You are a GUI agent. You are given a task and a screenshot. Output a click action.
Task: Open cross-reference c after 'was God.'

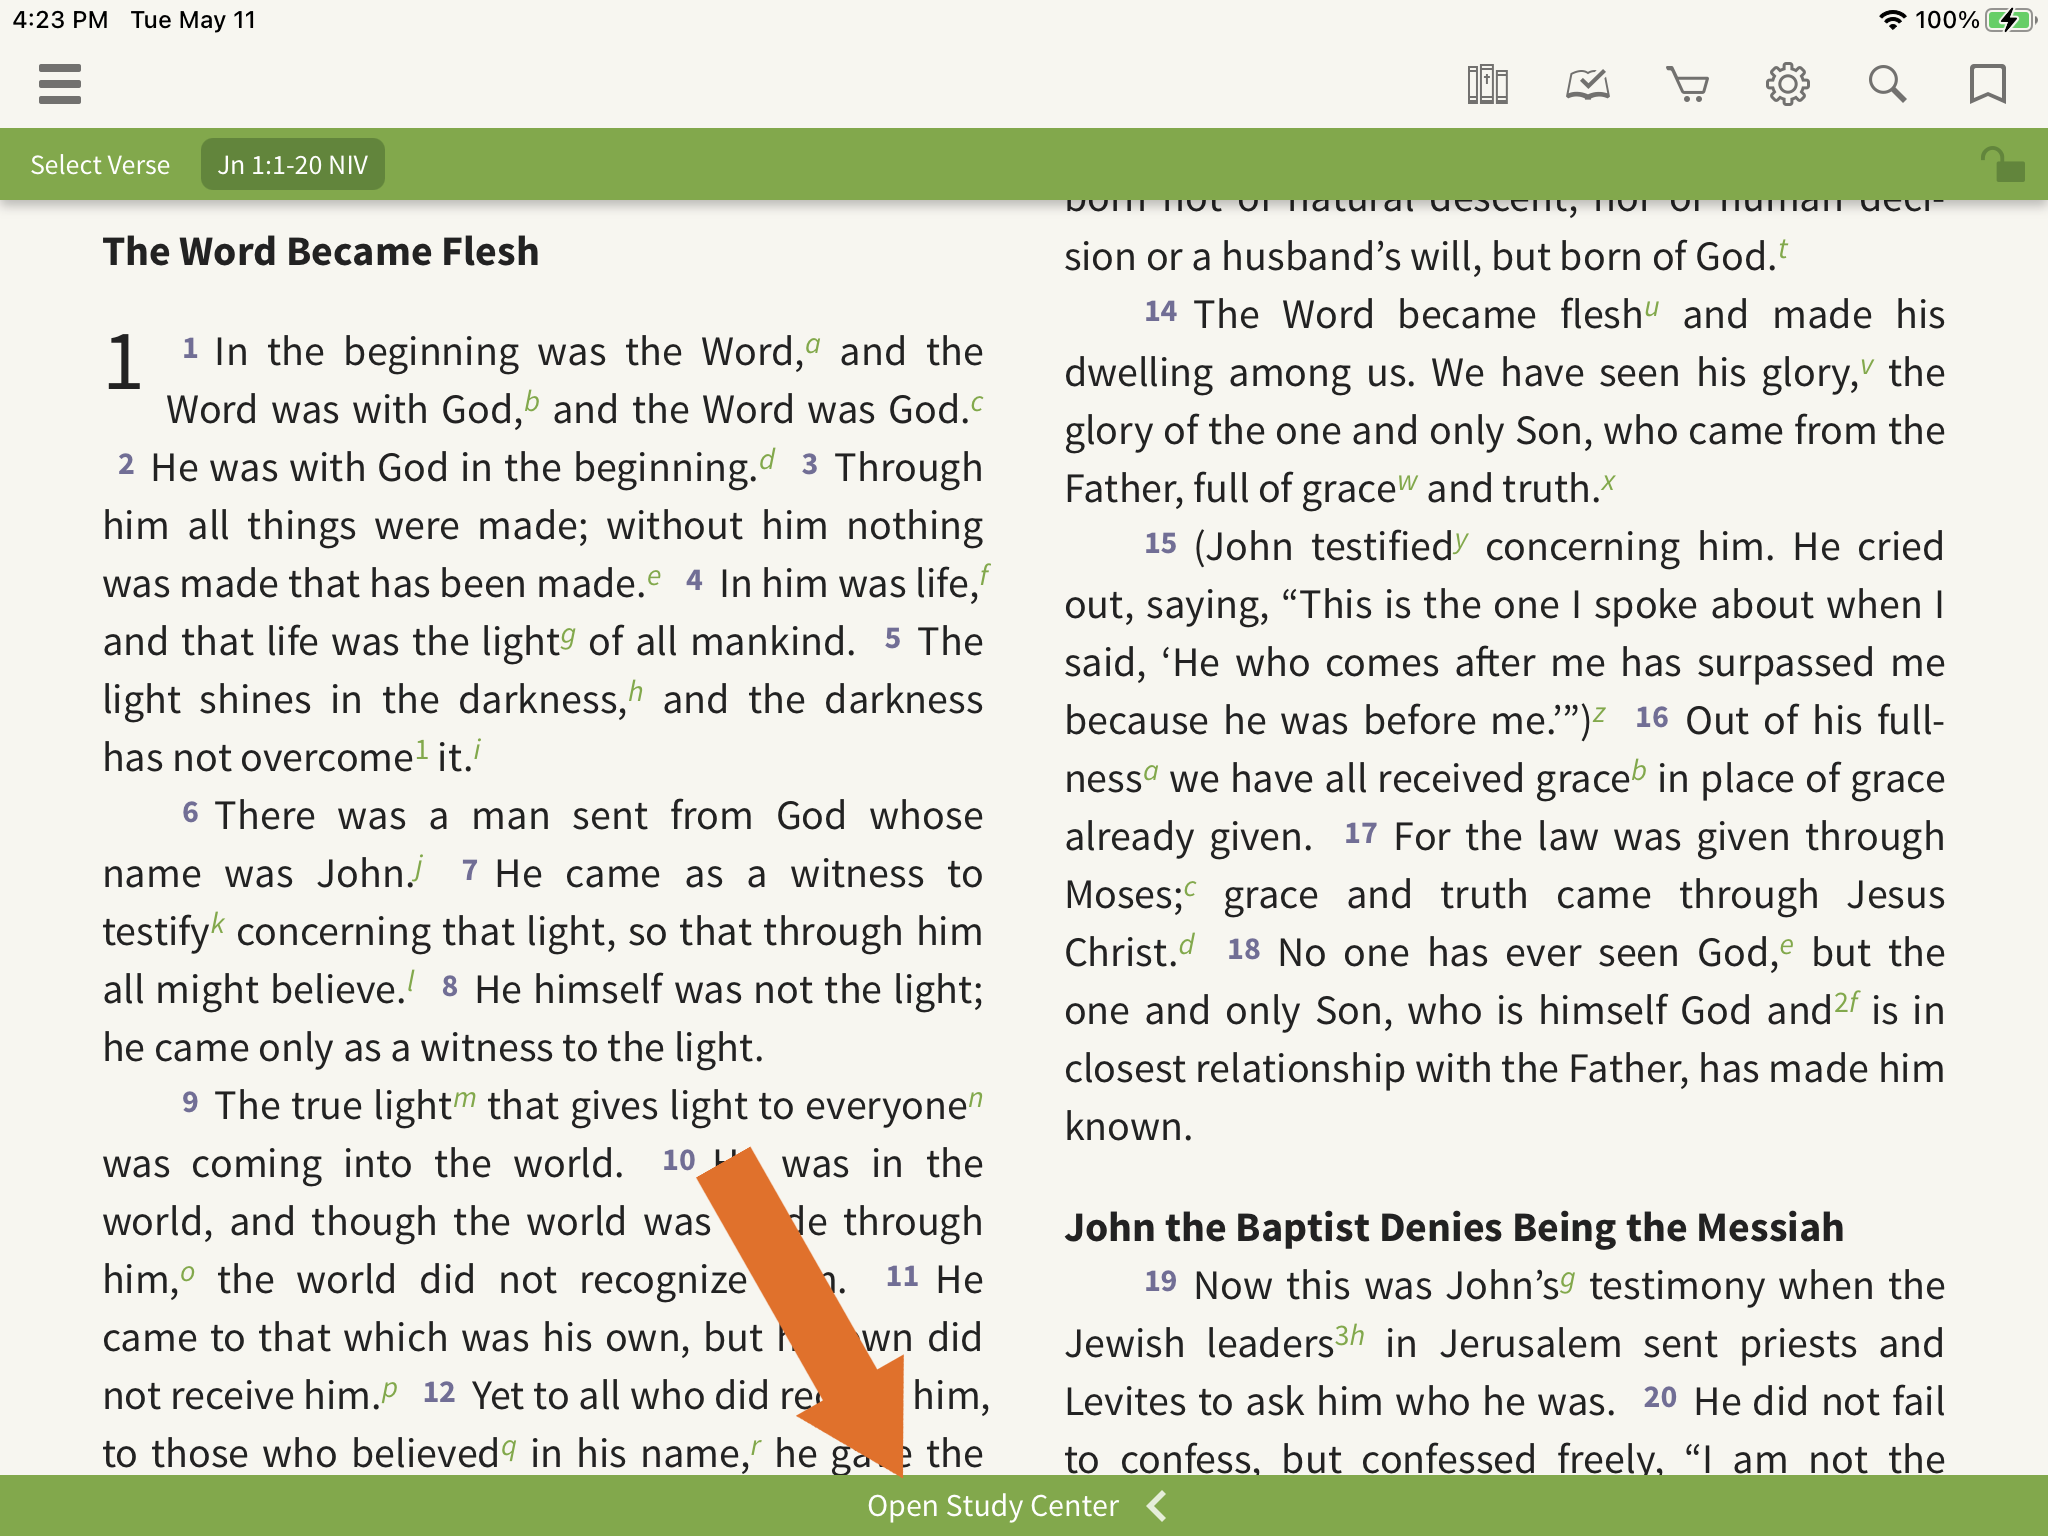tap(977, 403)
